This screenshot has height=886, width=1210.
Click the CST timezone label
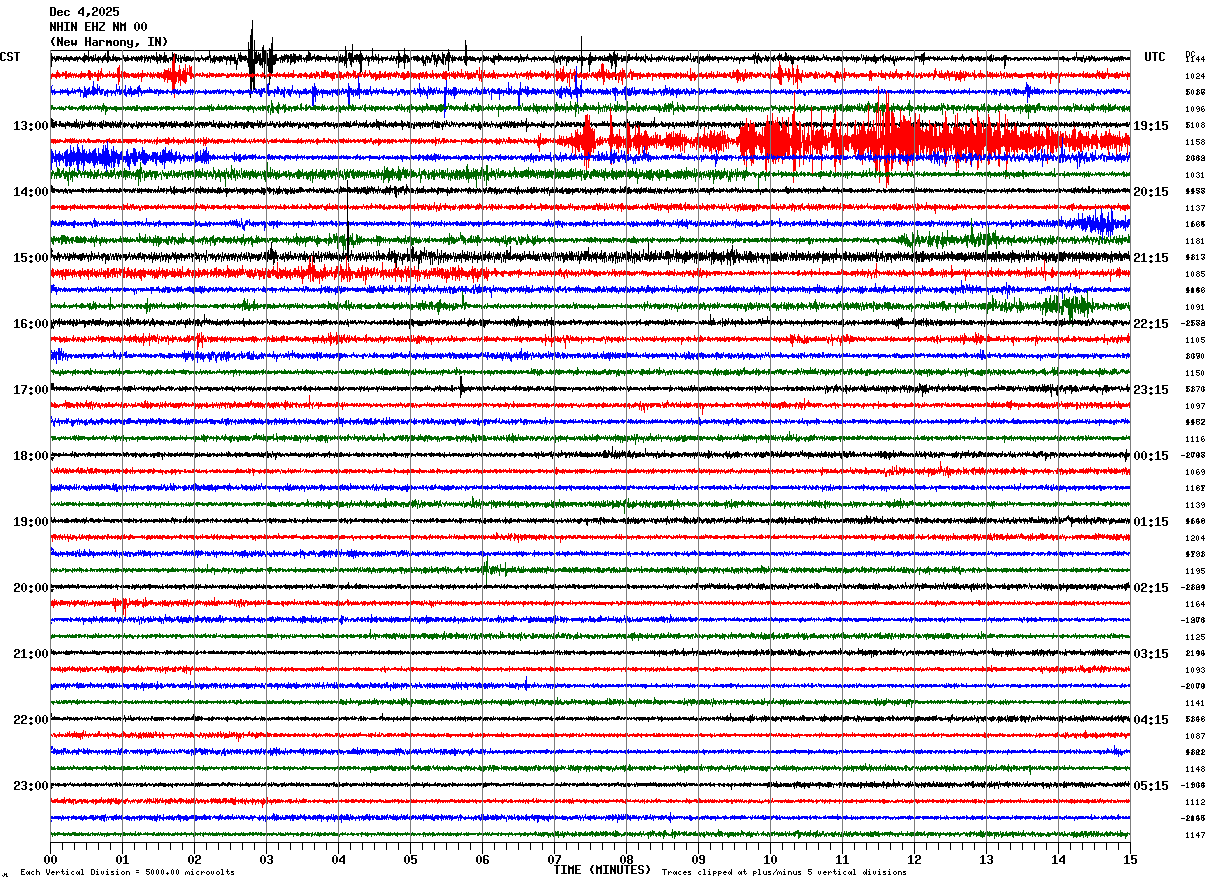(10, 57)
